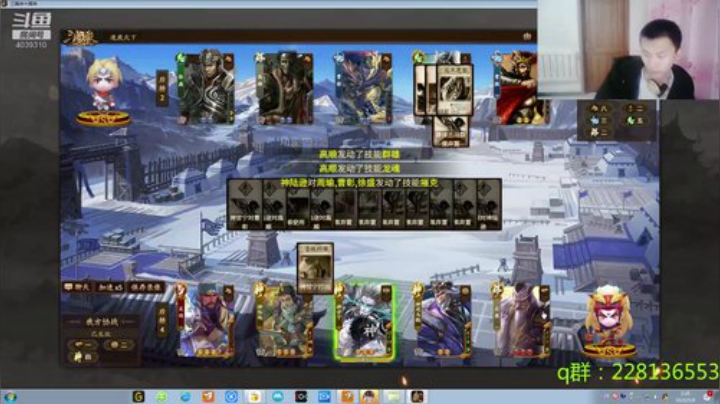Click the message 高顺发动了技能群雄
This screenshot has height=404, width=720.
pyautogui.click(x=359, y=155)
